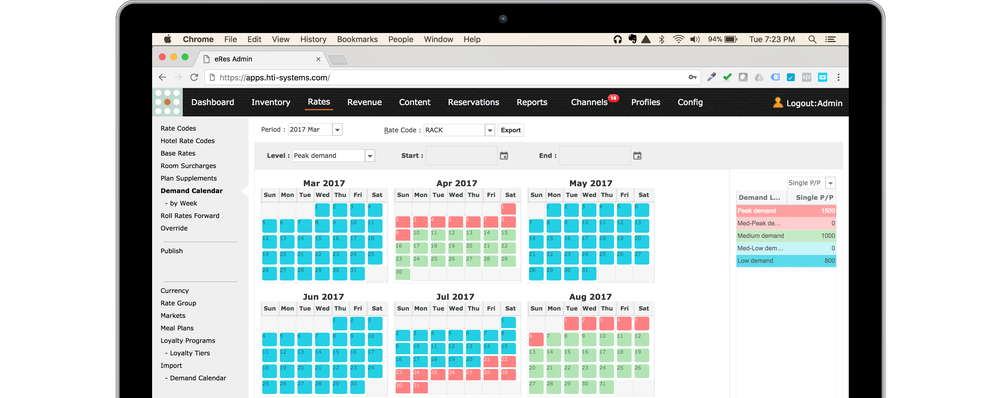Click the Export button
The width and height of the screenshot is (1000, 398).
click(511, 130)
